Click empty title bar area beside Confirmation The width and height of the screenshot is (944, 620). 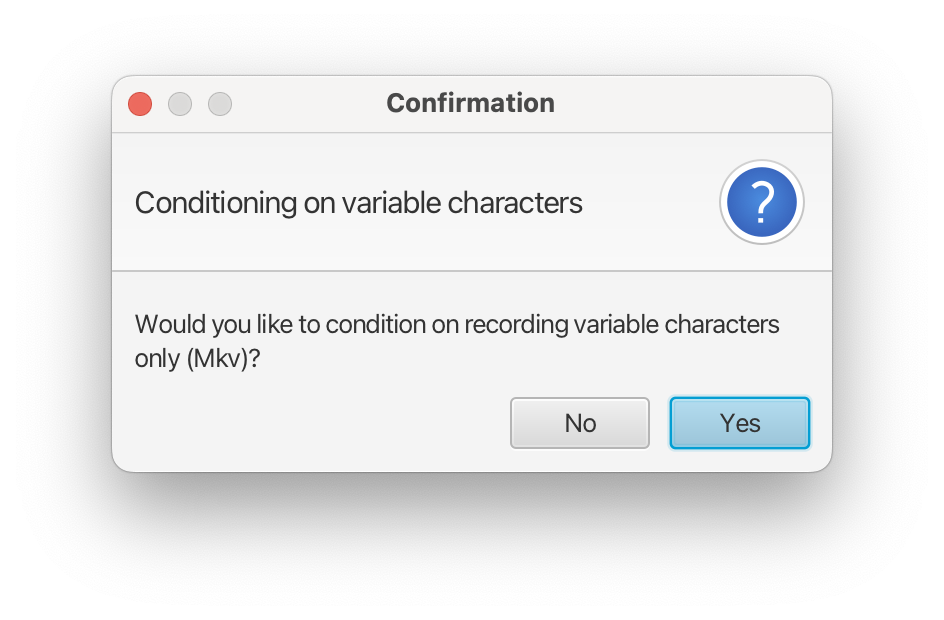692,104
